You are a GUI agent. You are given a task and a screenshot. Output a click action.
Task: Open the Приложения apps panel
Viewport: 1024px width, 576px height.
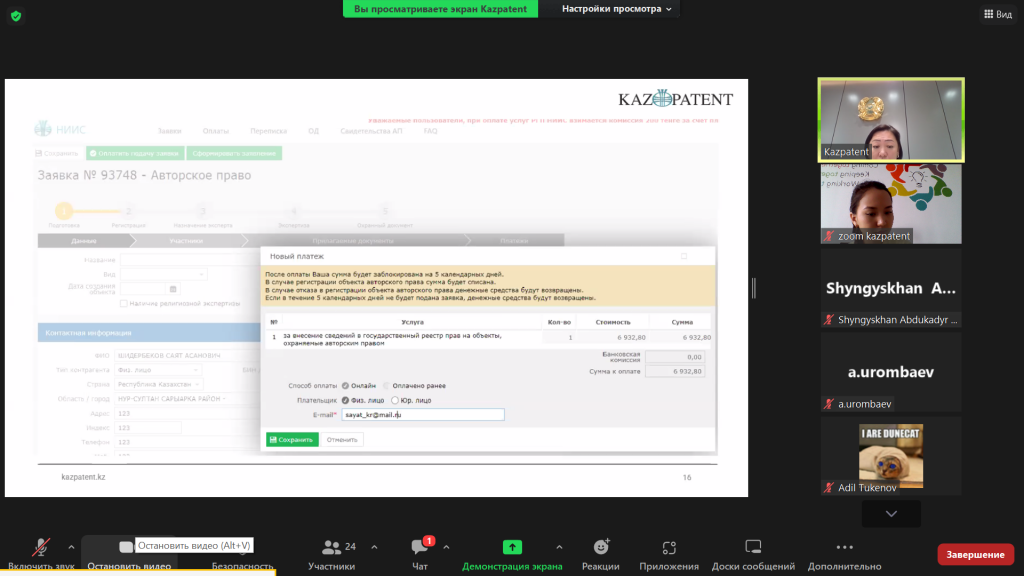coord(669,554)
